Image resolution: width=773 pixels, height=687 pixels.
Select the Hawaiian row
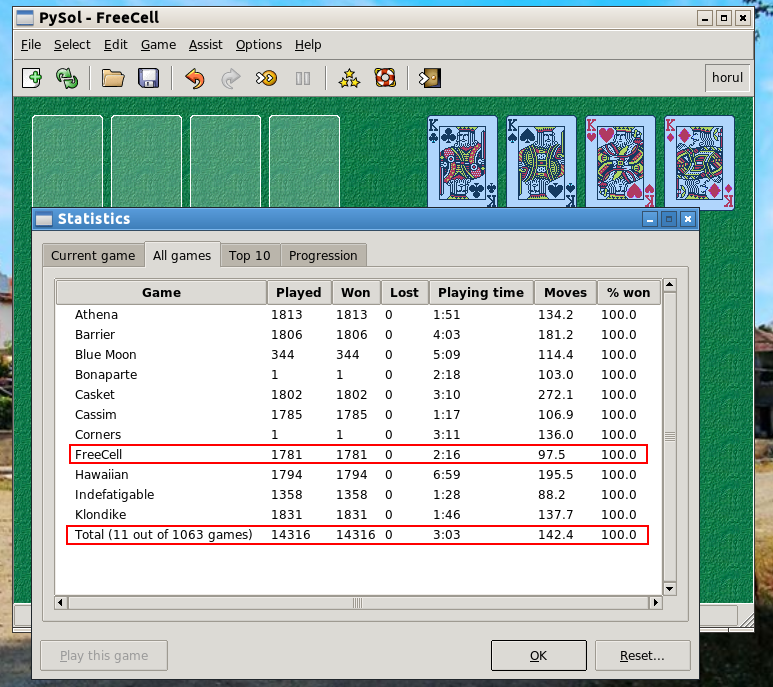(358, 475)
